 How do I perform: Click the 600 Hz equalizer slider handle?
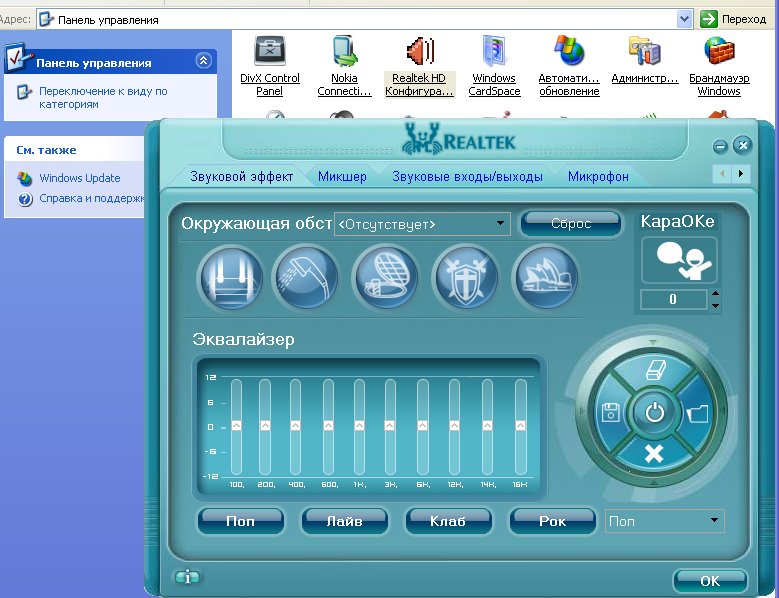point(328,426)
